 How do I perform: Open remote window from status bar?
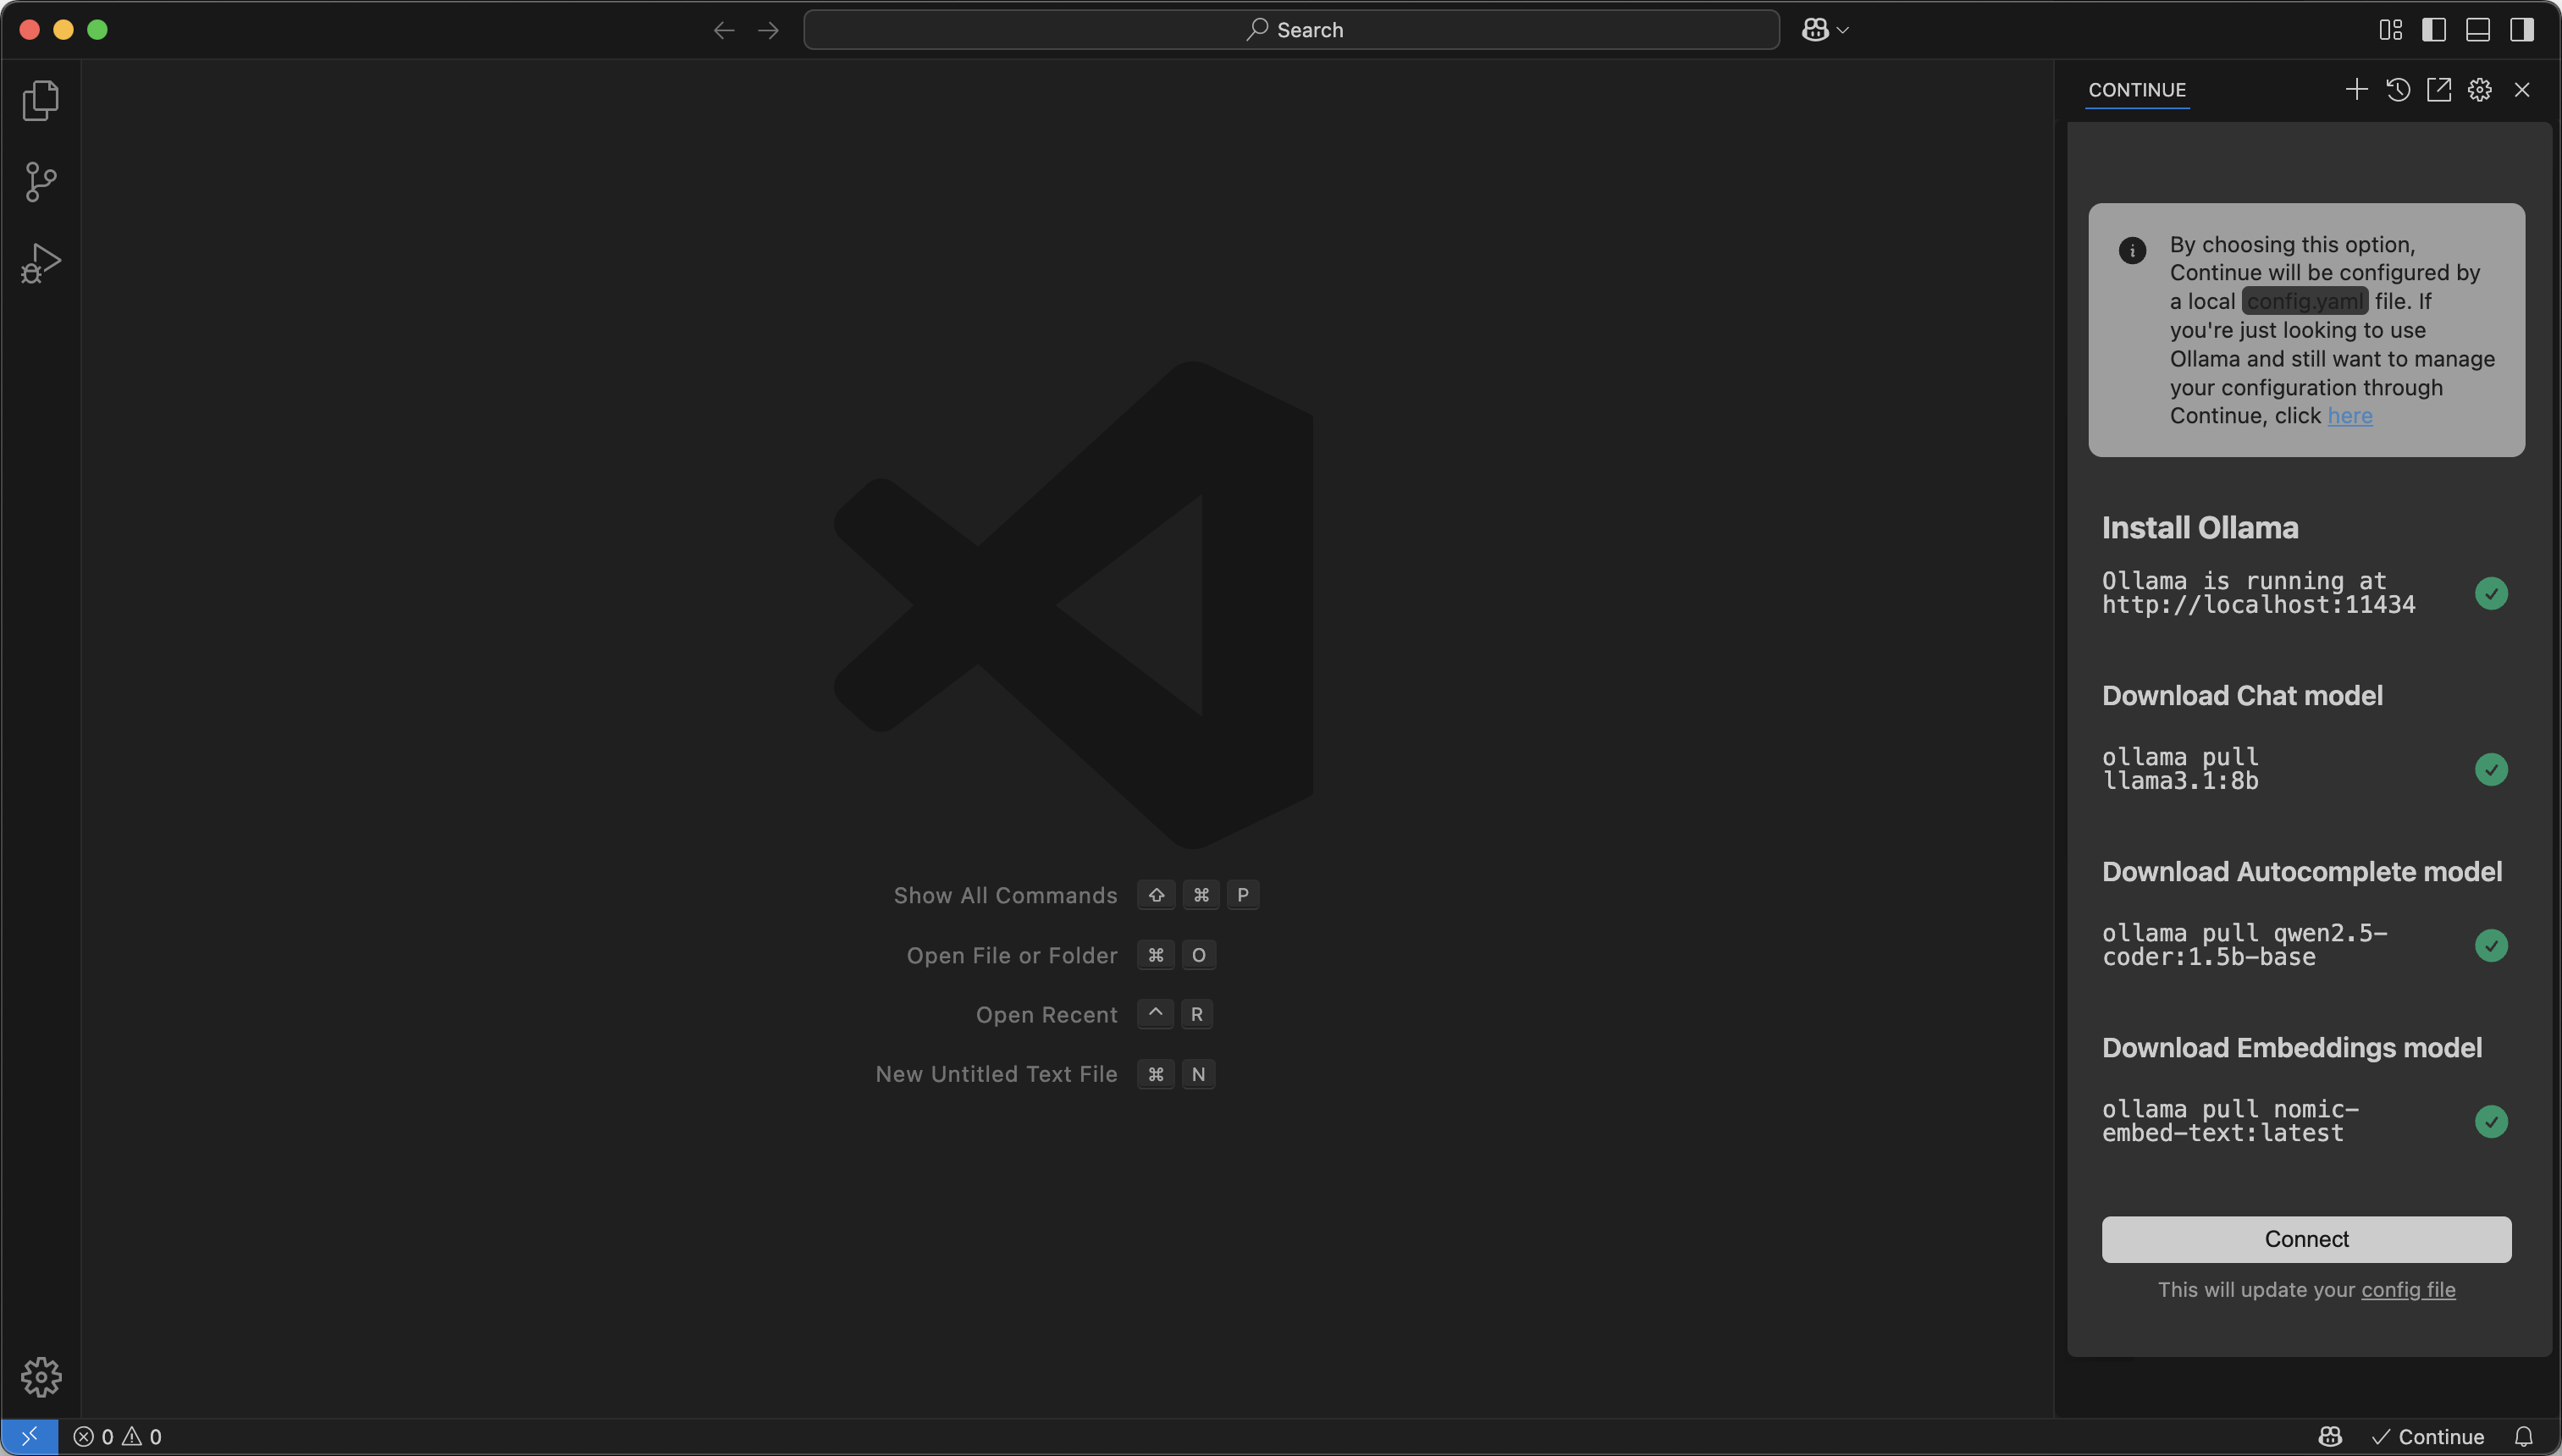pos(29,1437)
